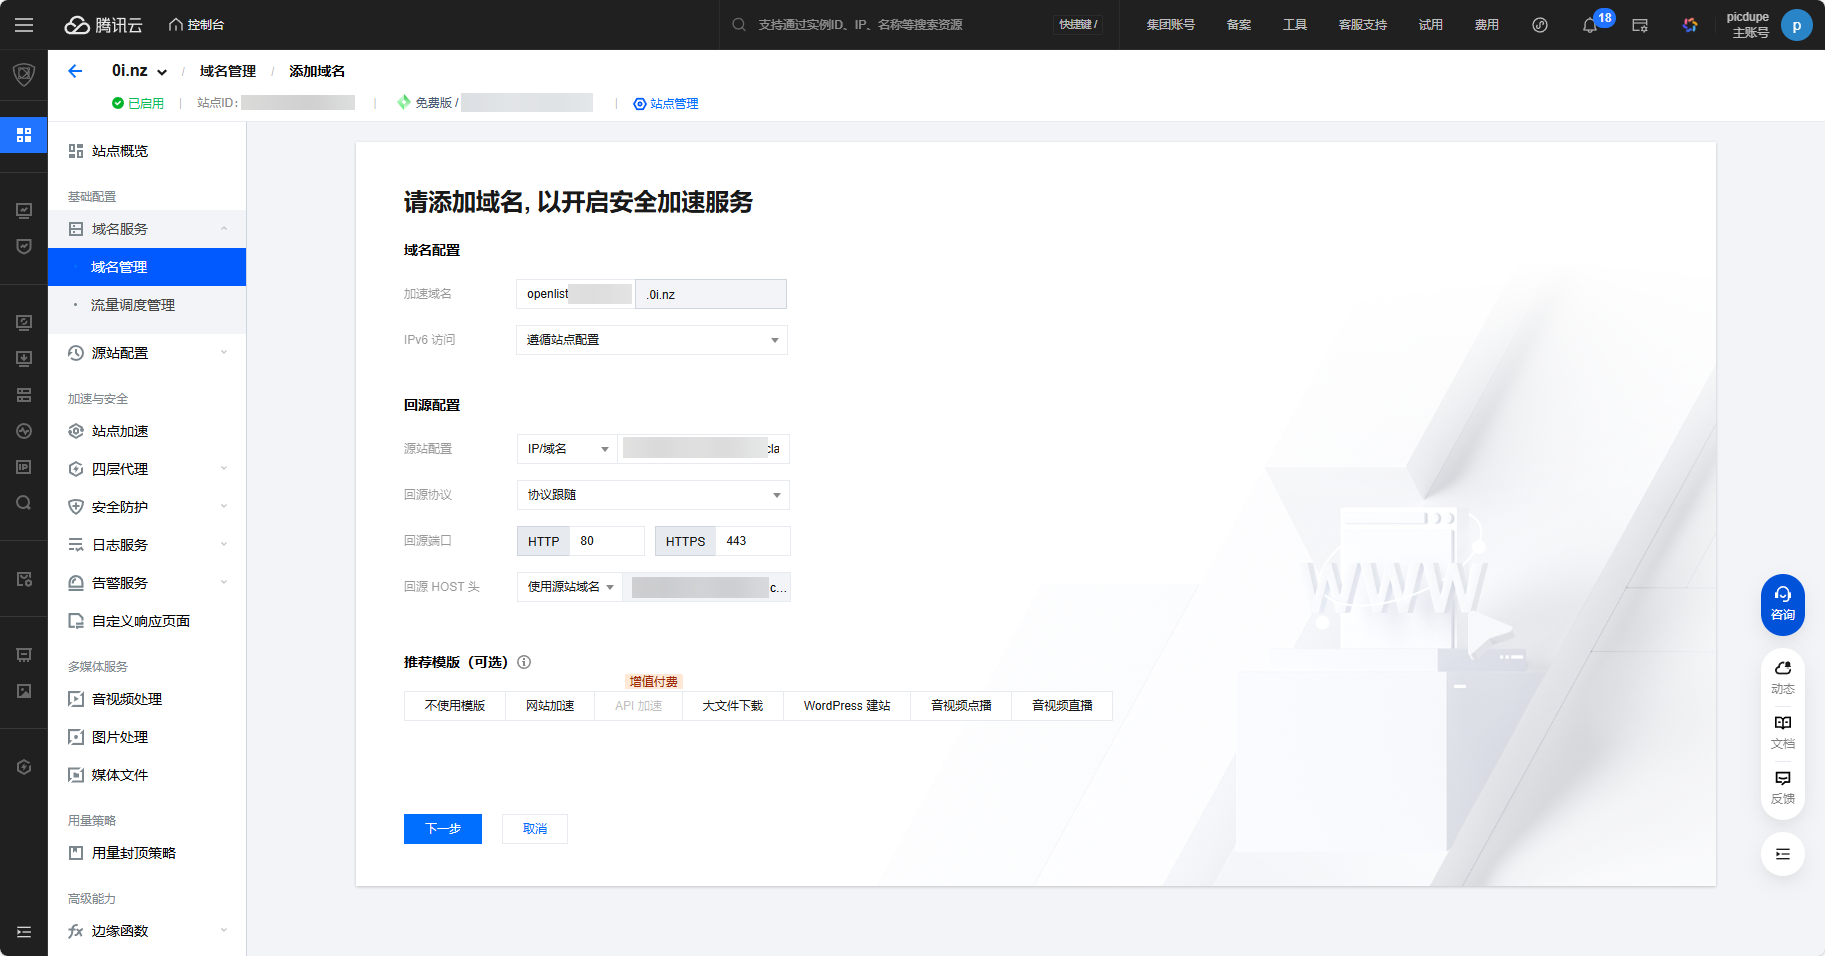Open 客服支持 in the top bar
The image size is (1825, 956).
click(x=1363, y=25)
